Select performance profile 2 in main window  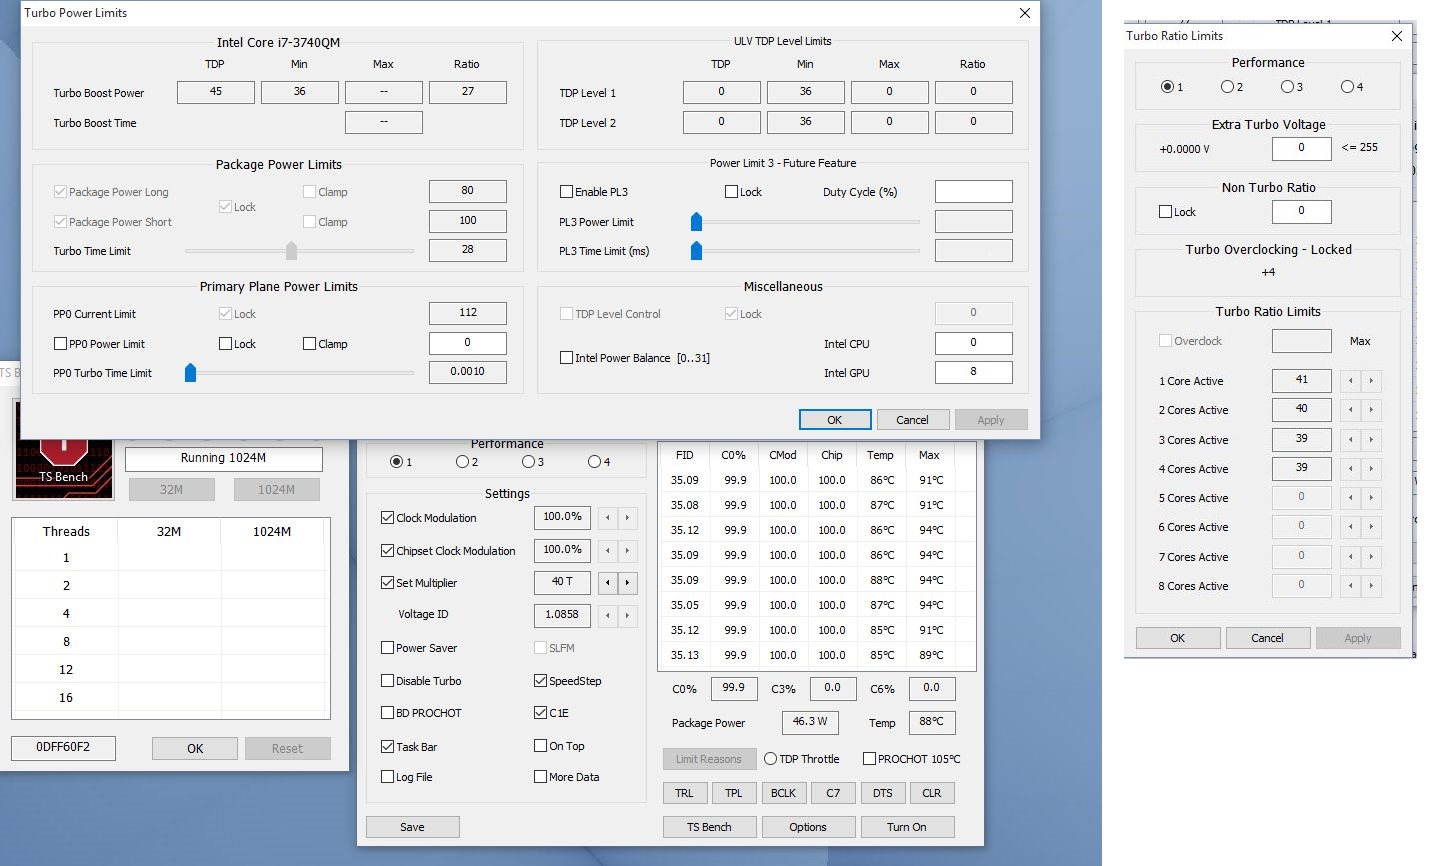tap(462, 462)
